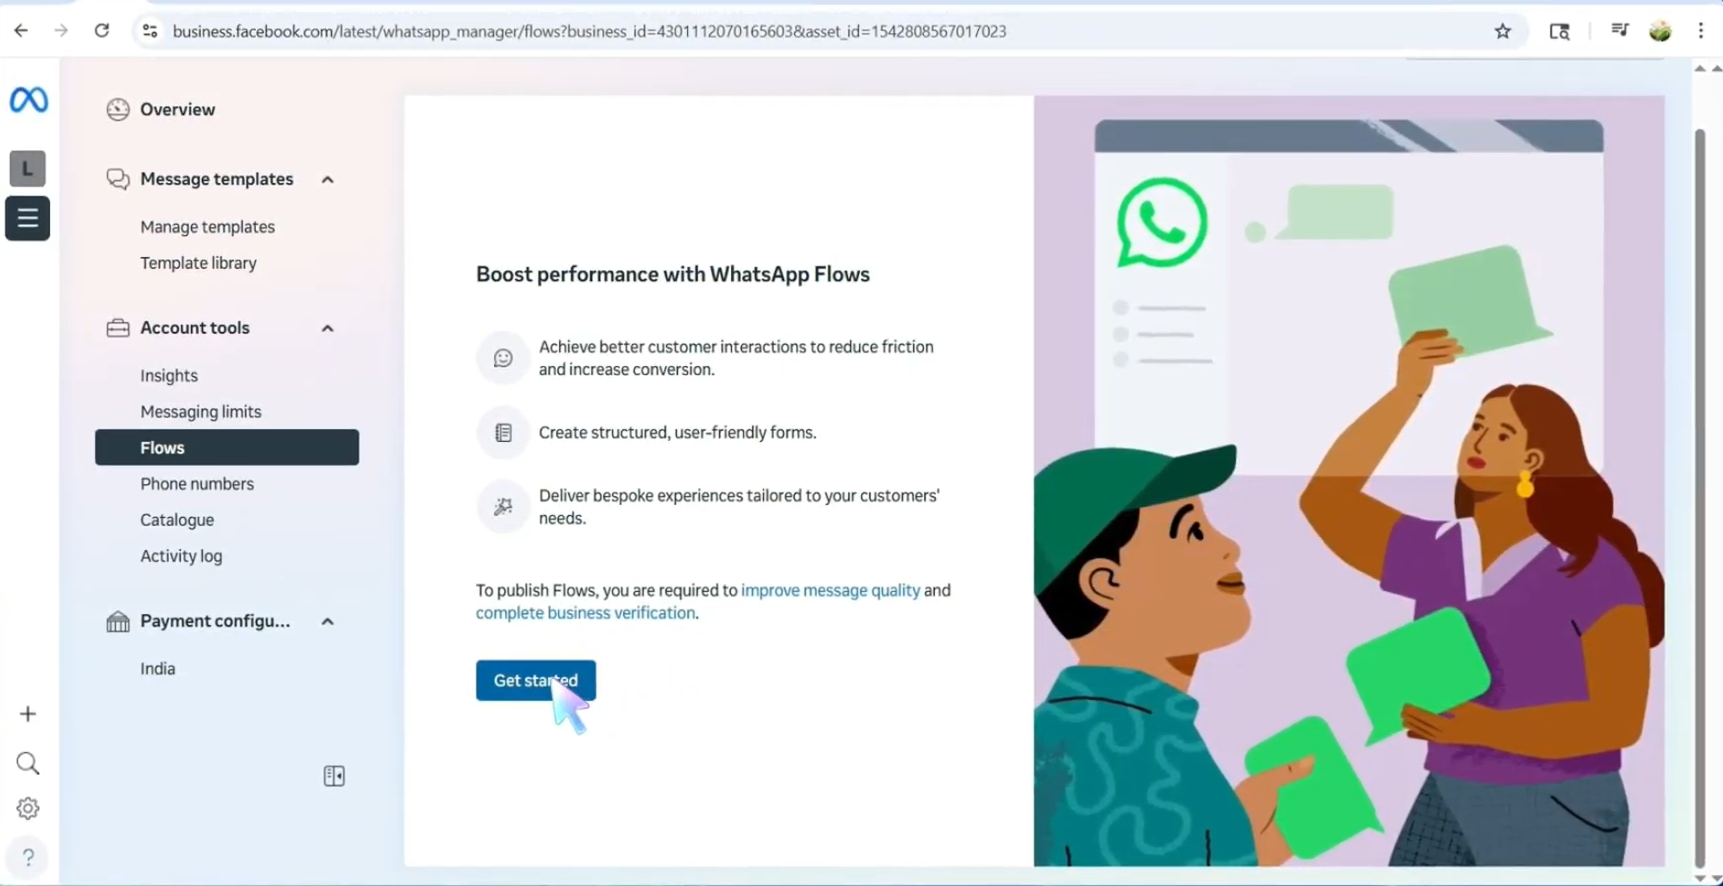Go back with browser back arrow

click(21, 31)
